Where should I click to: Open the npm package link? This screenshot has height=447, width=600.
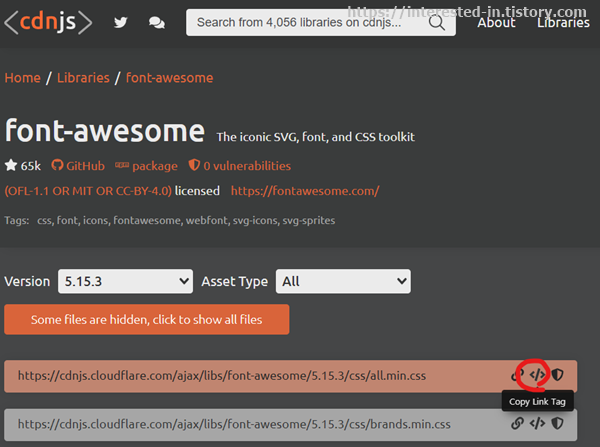(146, 166)
